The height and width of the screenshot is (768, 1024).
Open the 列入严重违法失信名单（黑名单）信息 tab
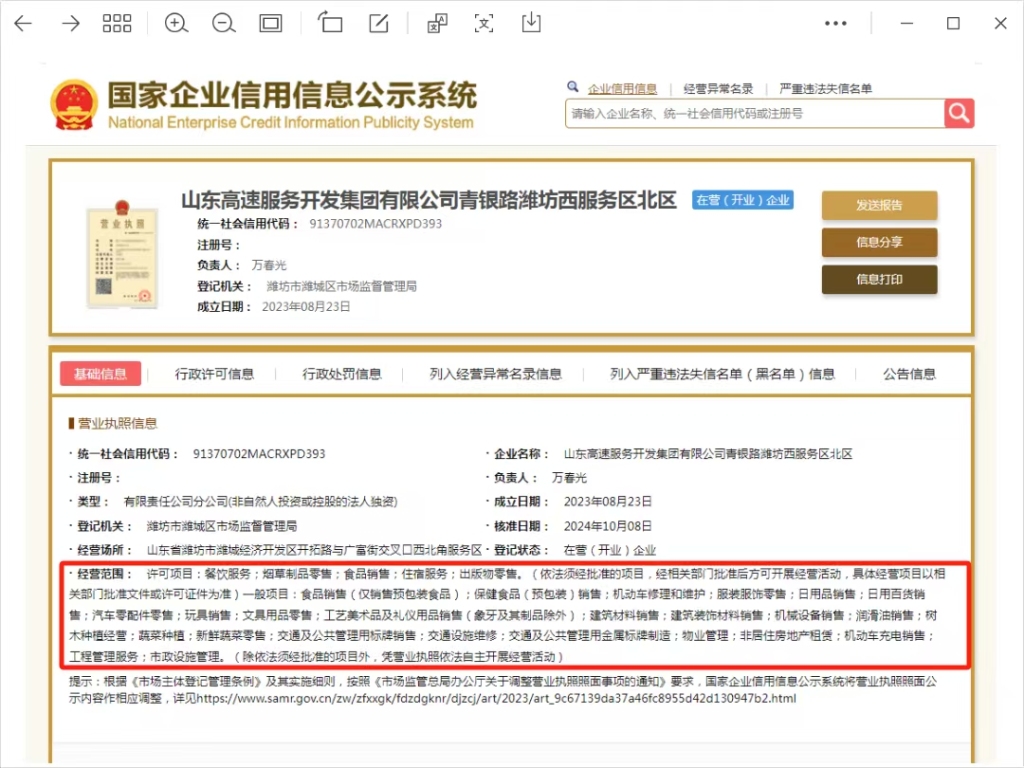tap(722, 374)
